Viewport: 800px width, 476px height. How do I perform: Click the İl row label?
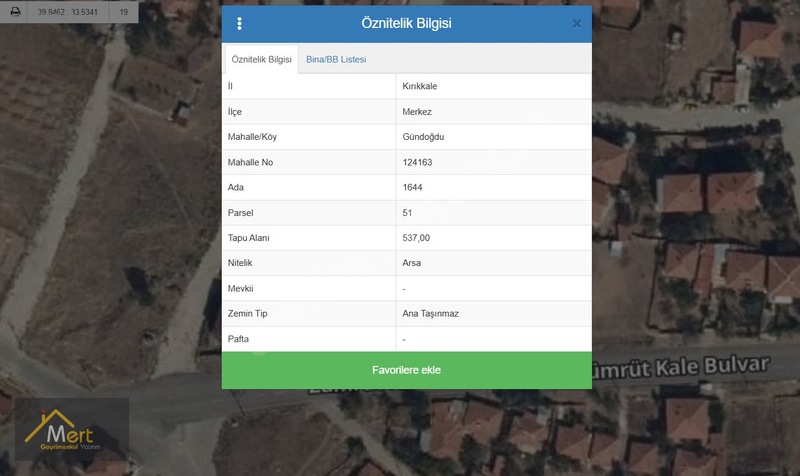(230, 86)
